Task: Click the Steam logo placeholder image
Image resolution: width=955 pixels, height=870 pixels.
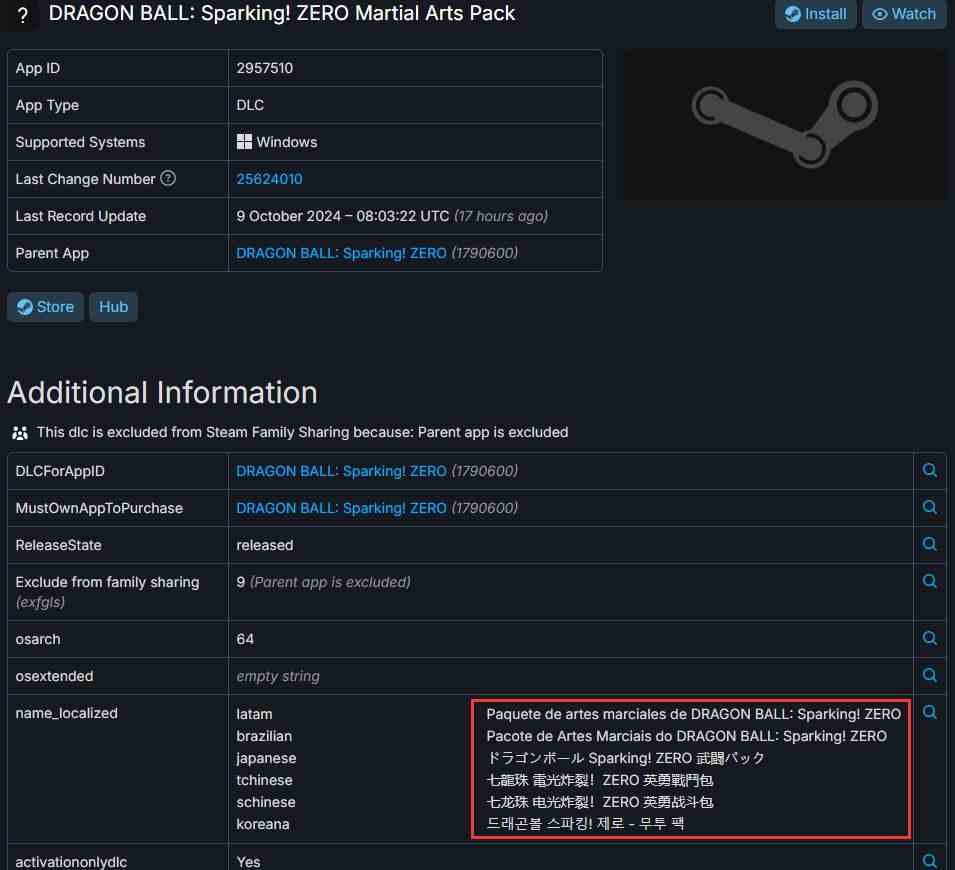Action: 784,124
